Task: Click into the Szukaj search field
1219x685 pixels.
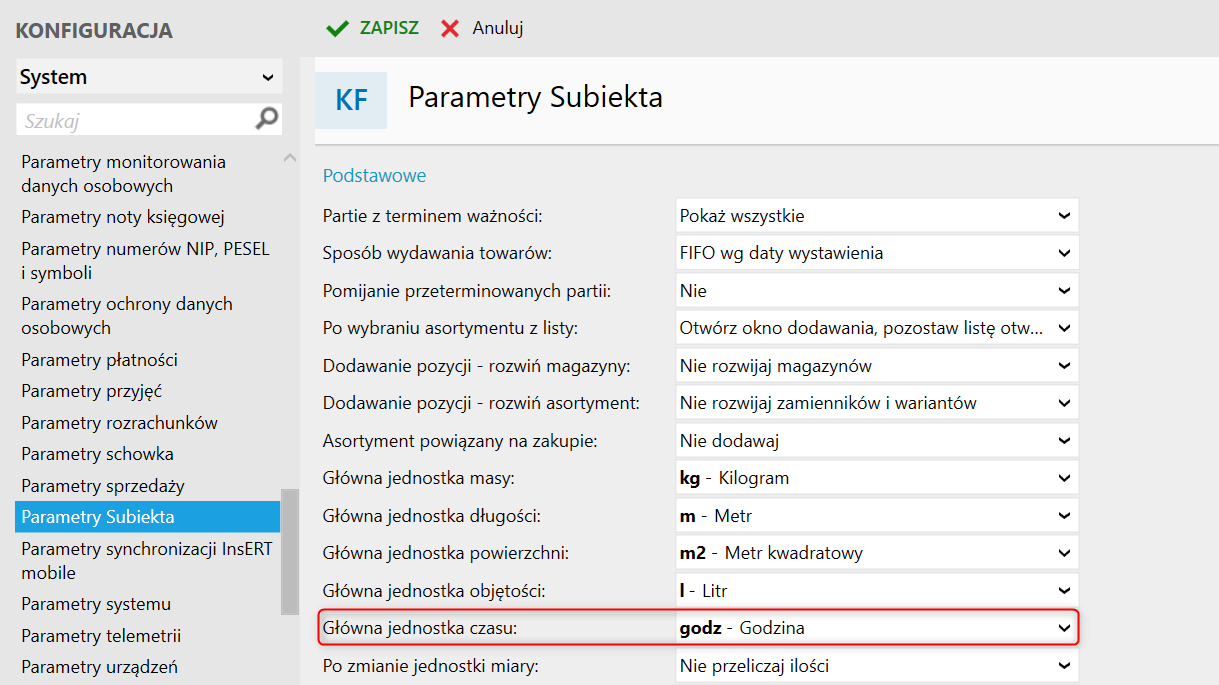Action: click(x=135, y=121)
